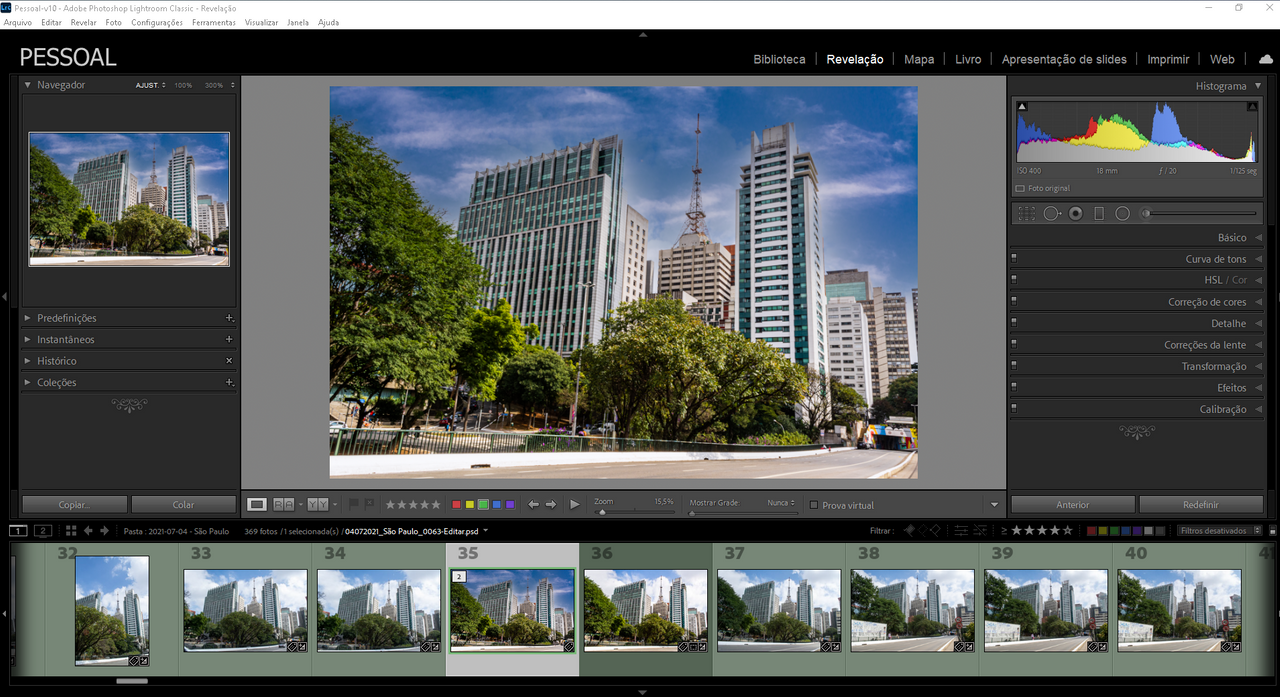Viewport: 1280px width, 697px height.
Task: Click the Copiar button
Action: [x=74, y=505]
